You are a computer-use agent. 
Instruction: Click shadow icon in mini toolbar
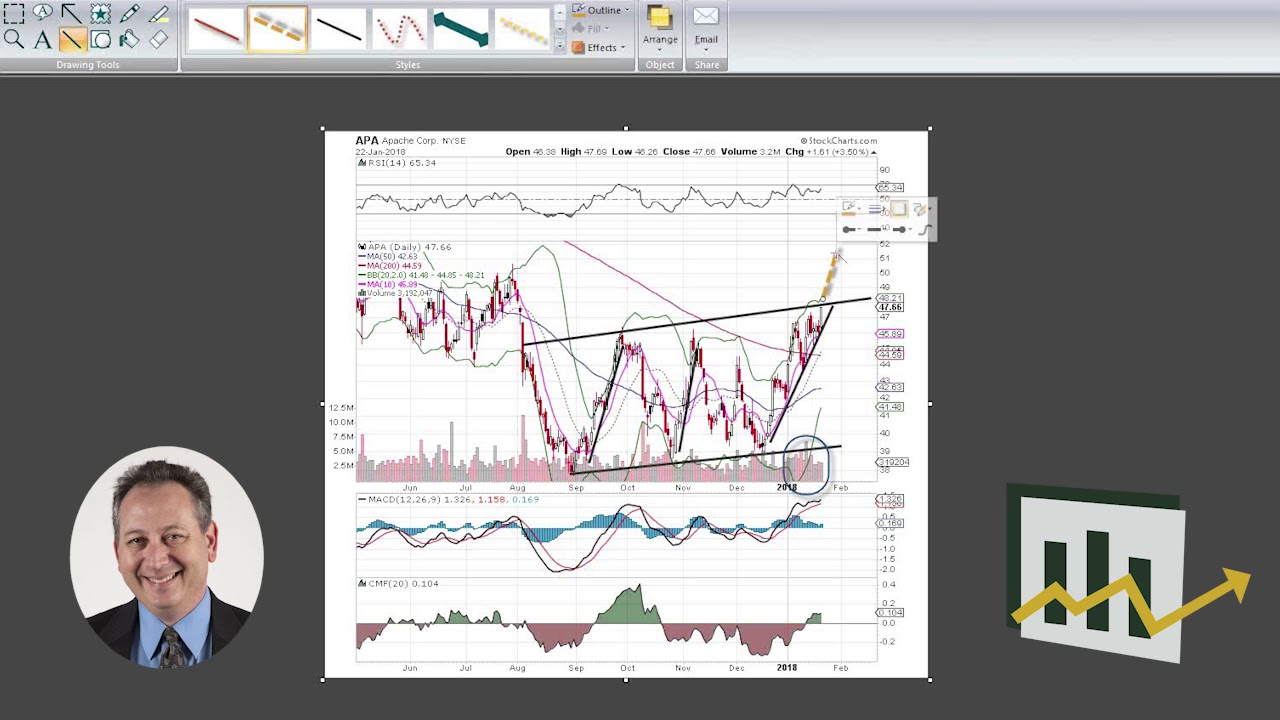click(x=899, y=209)
